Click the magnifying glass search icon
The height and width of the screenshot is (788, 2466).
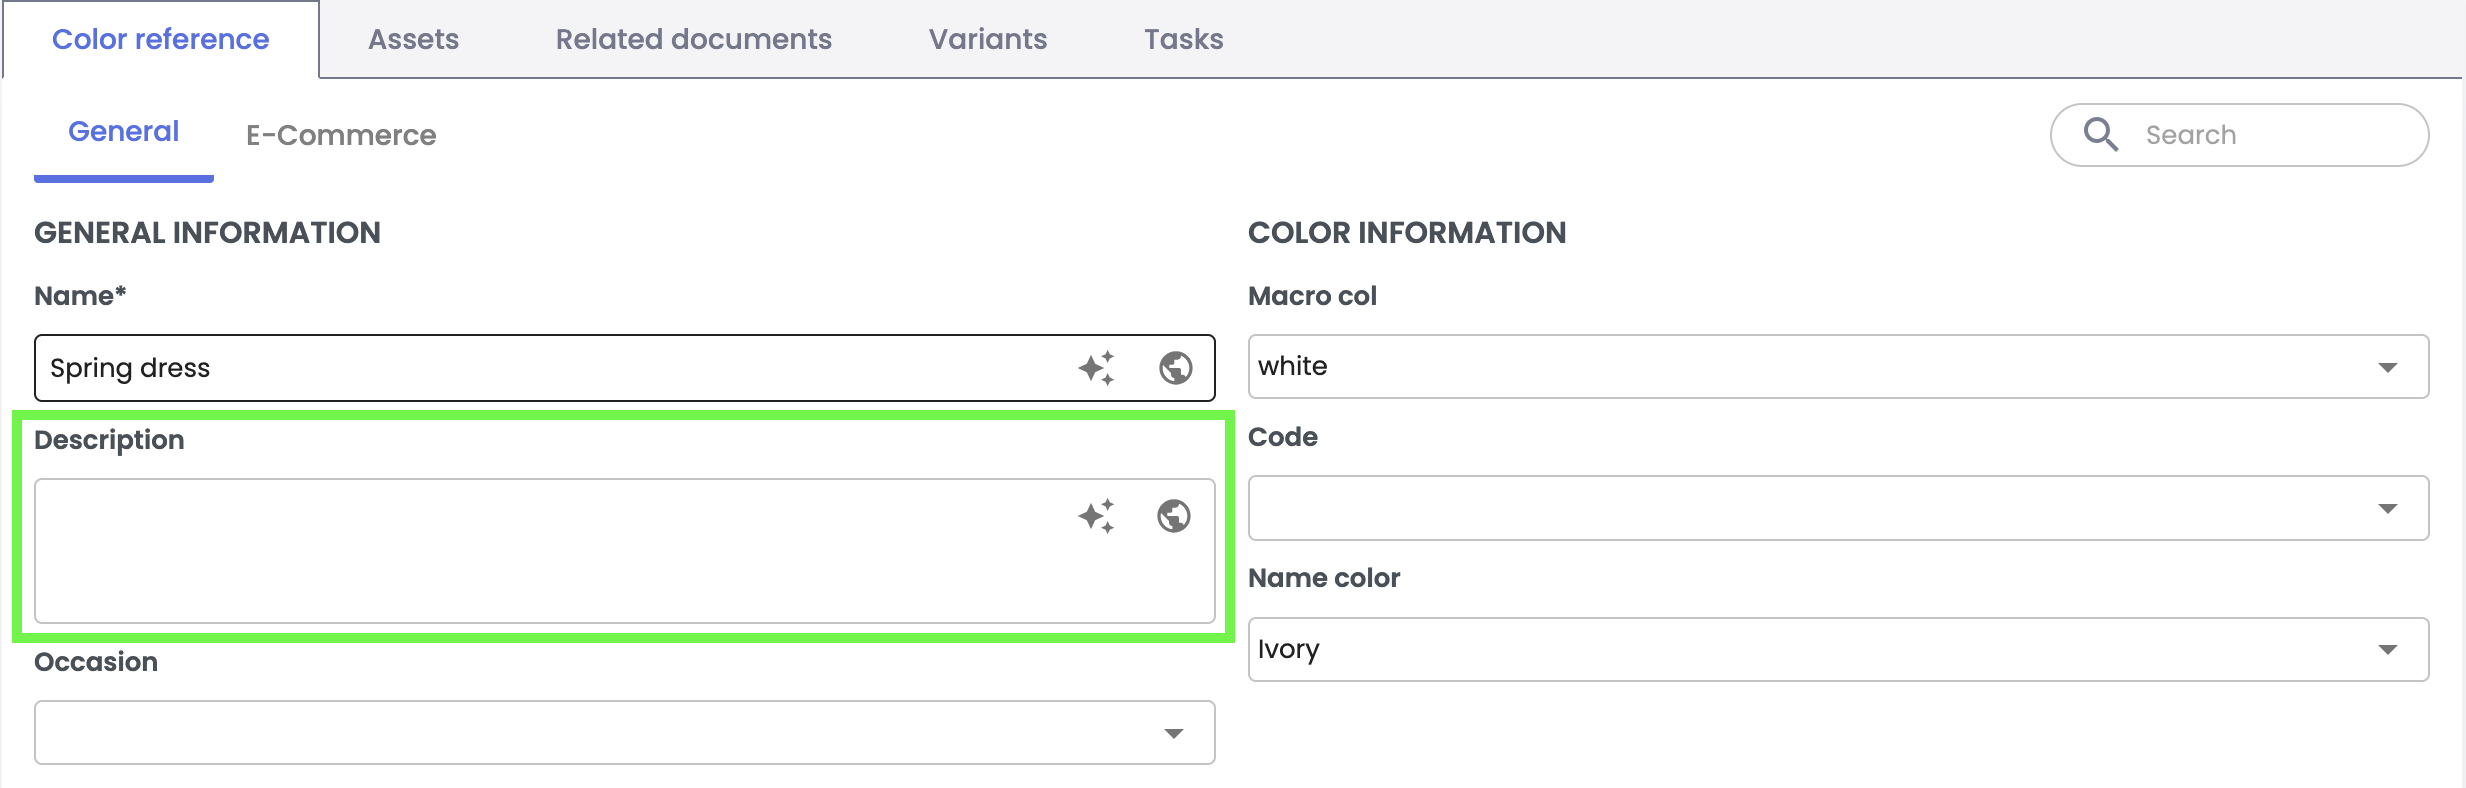click(2100, 135)
